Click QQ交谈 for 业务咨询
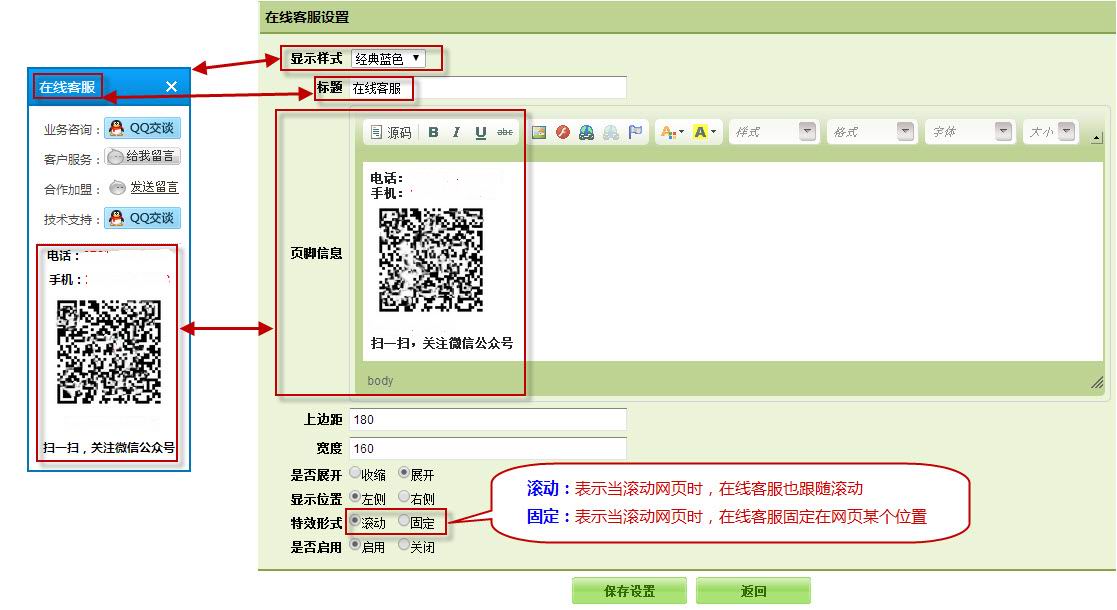 pos(142,128)
